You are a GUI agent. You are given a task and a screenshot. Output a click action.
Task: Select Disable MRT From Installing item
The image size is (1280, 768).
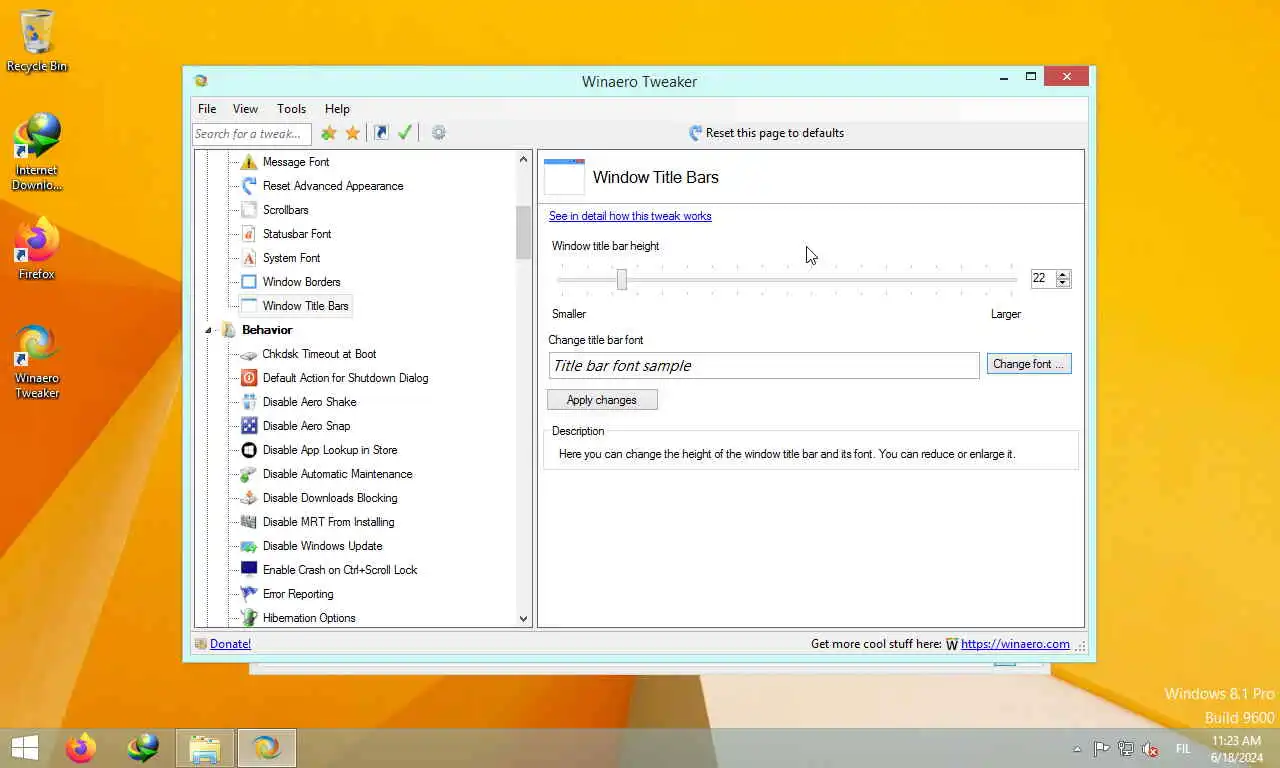coord(328,522)
